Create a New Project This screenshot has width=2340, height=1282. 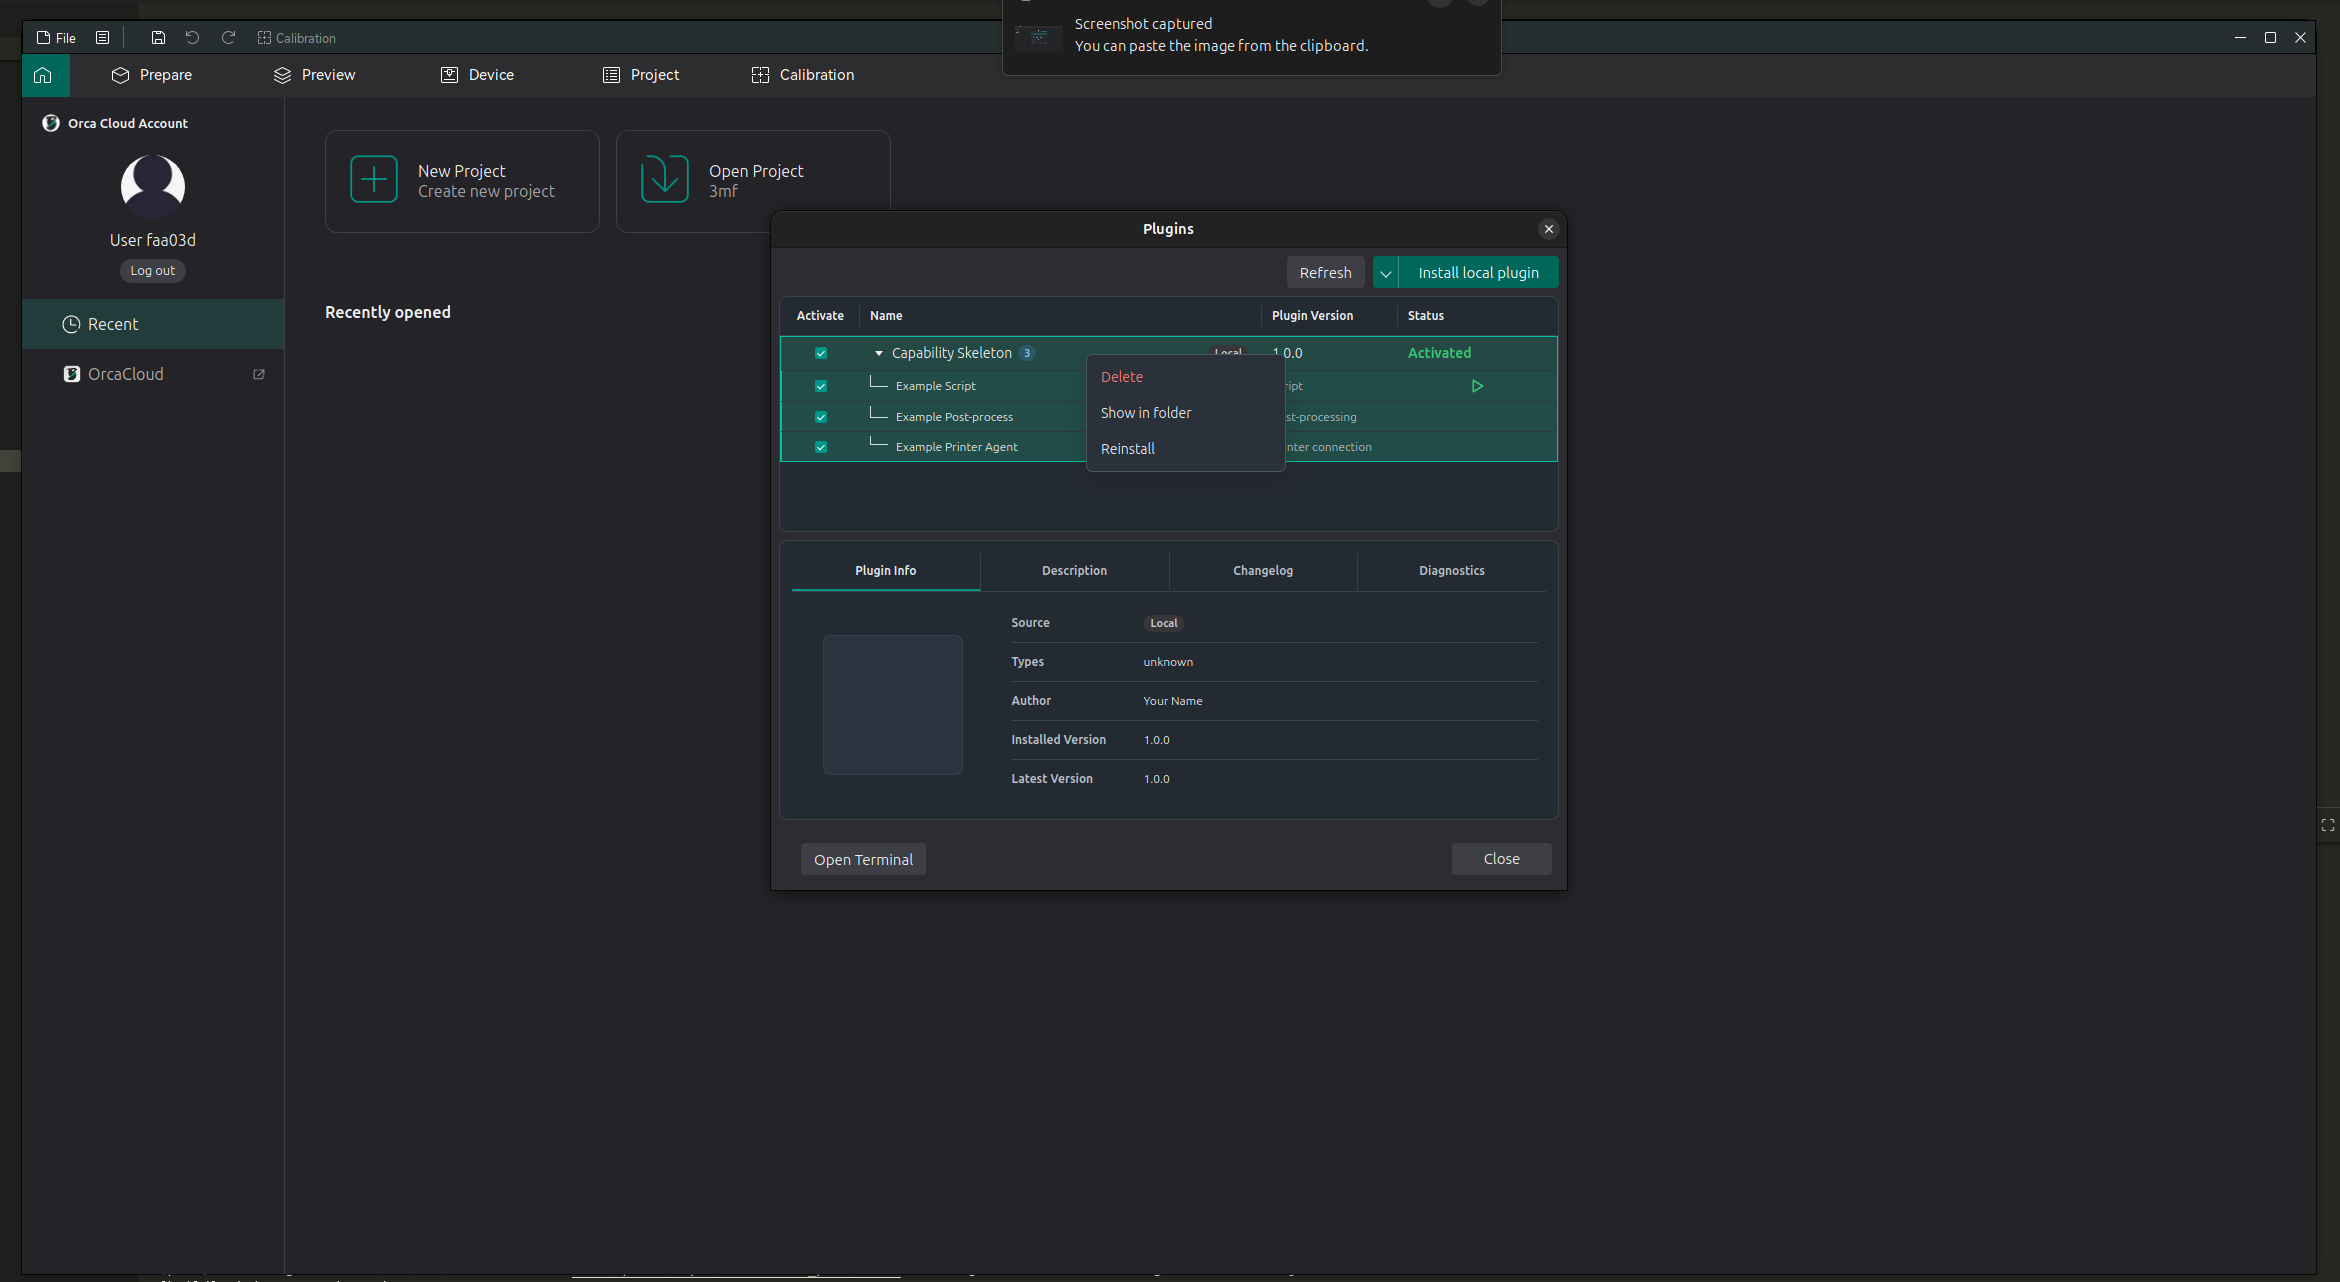[x=462, y=181]
